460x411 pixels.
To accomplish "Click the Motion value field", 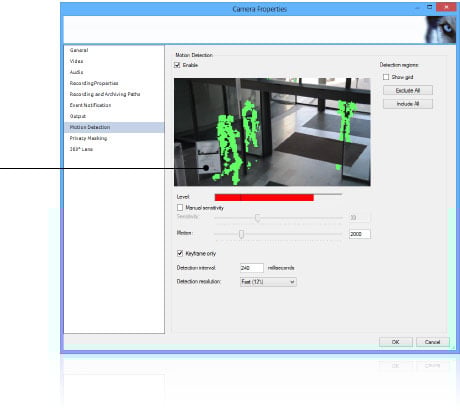I will click(360, 234).
